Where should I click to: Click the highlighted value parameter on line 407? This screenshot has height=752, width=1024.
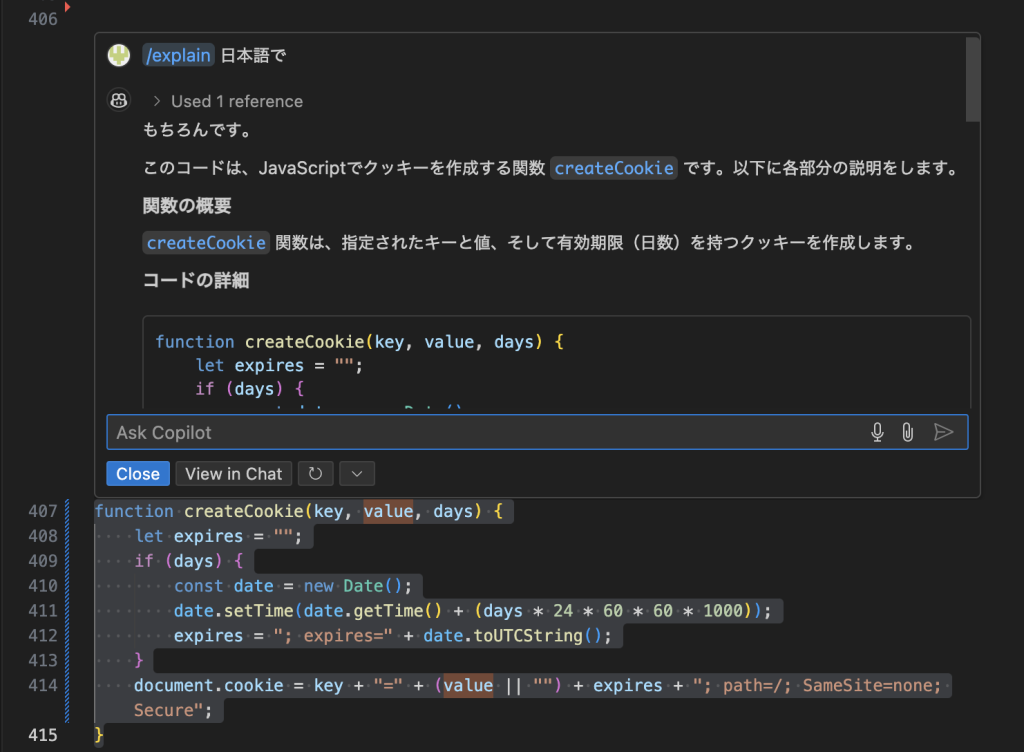[388, 511]
